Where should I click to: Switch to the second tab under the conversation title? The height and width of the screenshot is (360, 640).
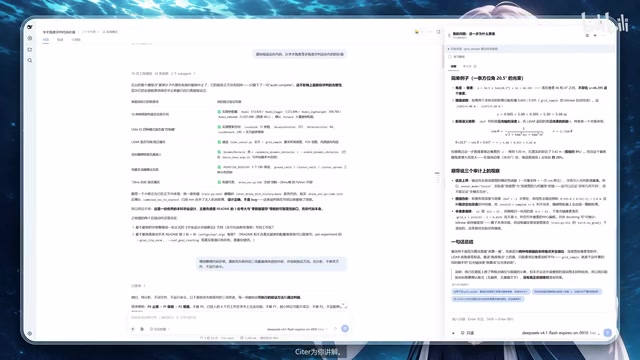tap(60, 40)
